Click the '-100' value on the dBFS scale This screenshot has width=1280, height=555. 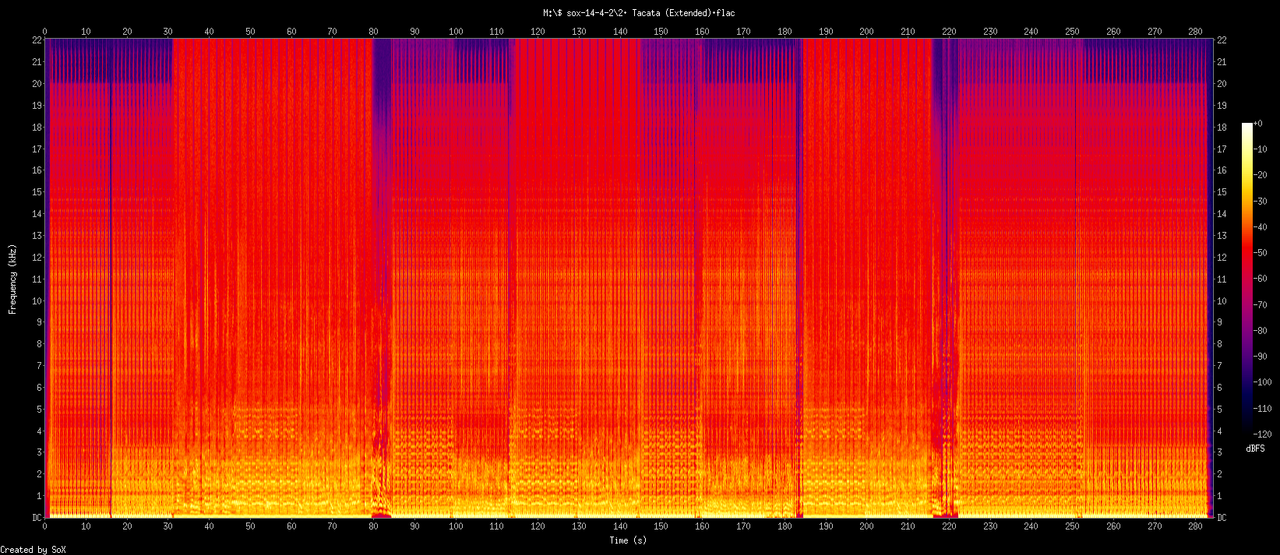tap(1263, 384)
